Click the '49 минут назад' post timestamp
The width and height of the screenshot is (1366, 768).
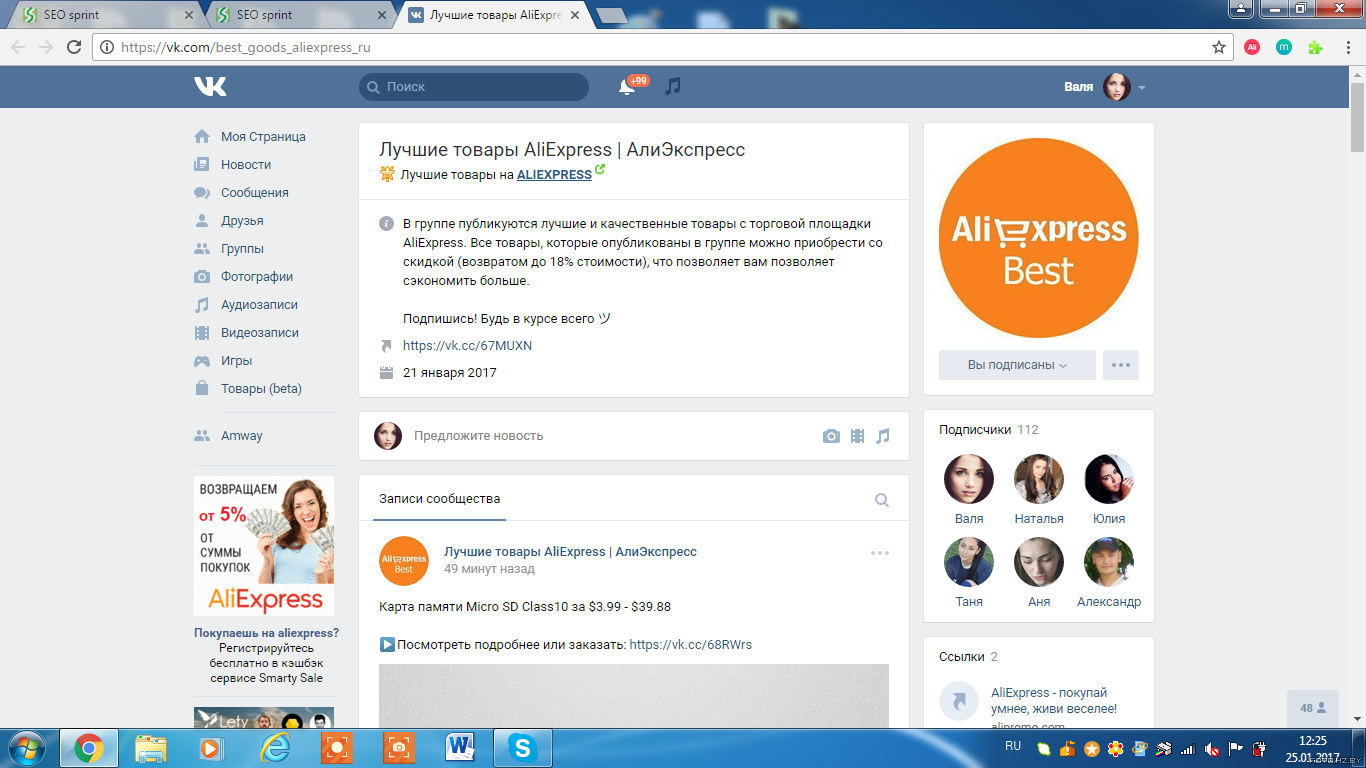[x=489, y=569]
